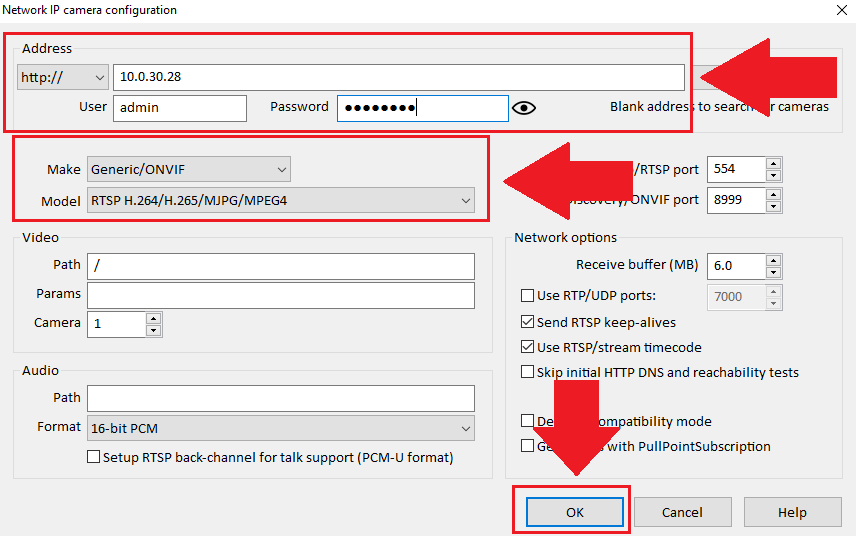Disable Use RTSP/stream timecode
856x536 pixels.
point(528,347)
